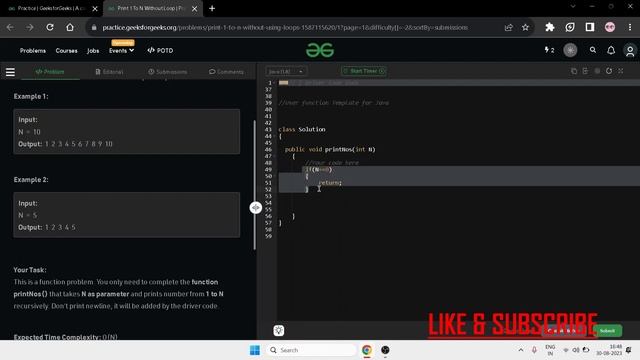640x360 pixels.
Task: Toggle the browser side panel icon
Action: [x=590, y=27]
